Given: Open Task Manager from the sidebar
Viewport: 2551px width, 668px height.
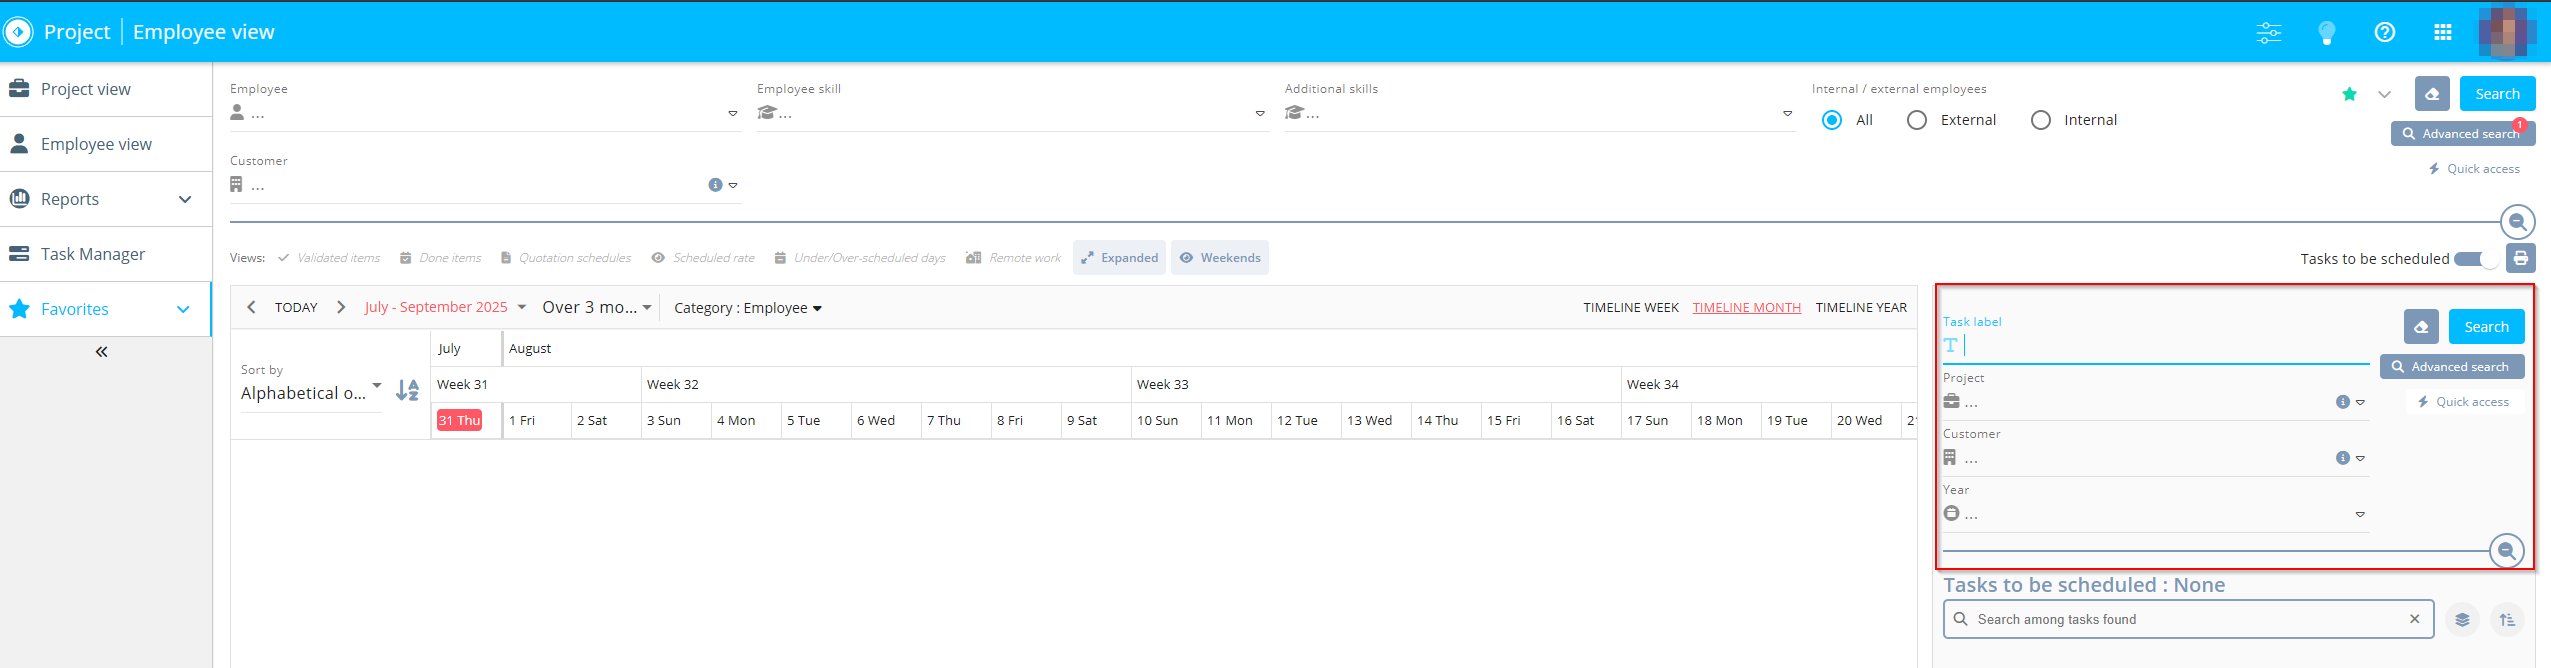Looking at the screenshot, I should 93,254.
